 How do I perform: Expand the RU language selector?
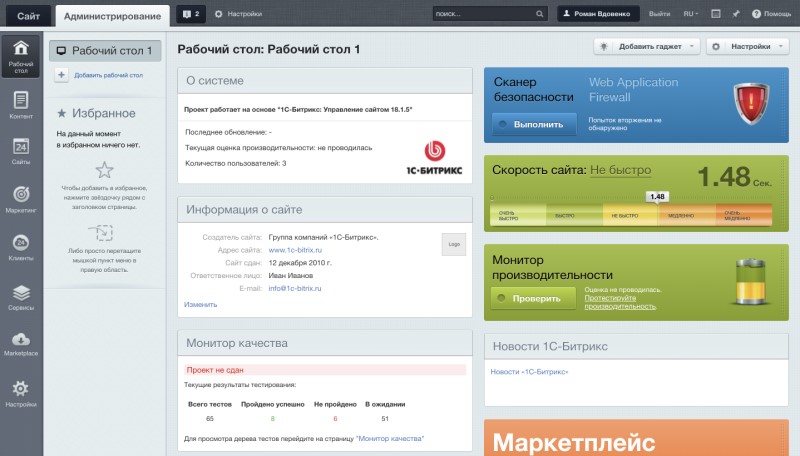click(x=690, y=14)
